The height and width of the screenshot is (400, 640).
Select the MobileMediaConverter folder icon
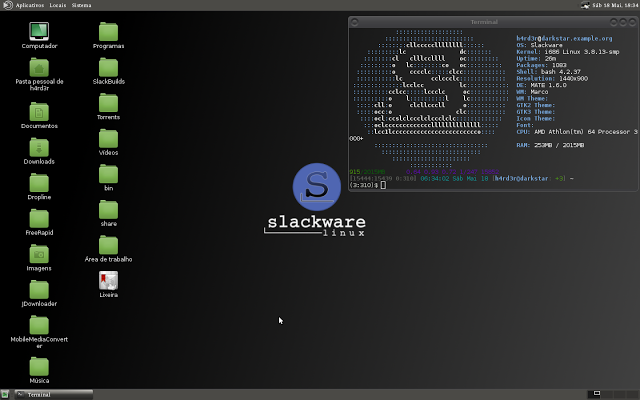[39, 325]
